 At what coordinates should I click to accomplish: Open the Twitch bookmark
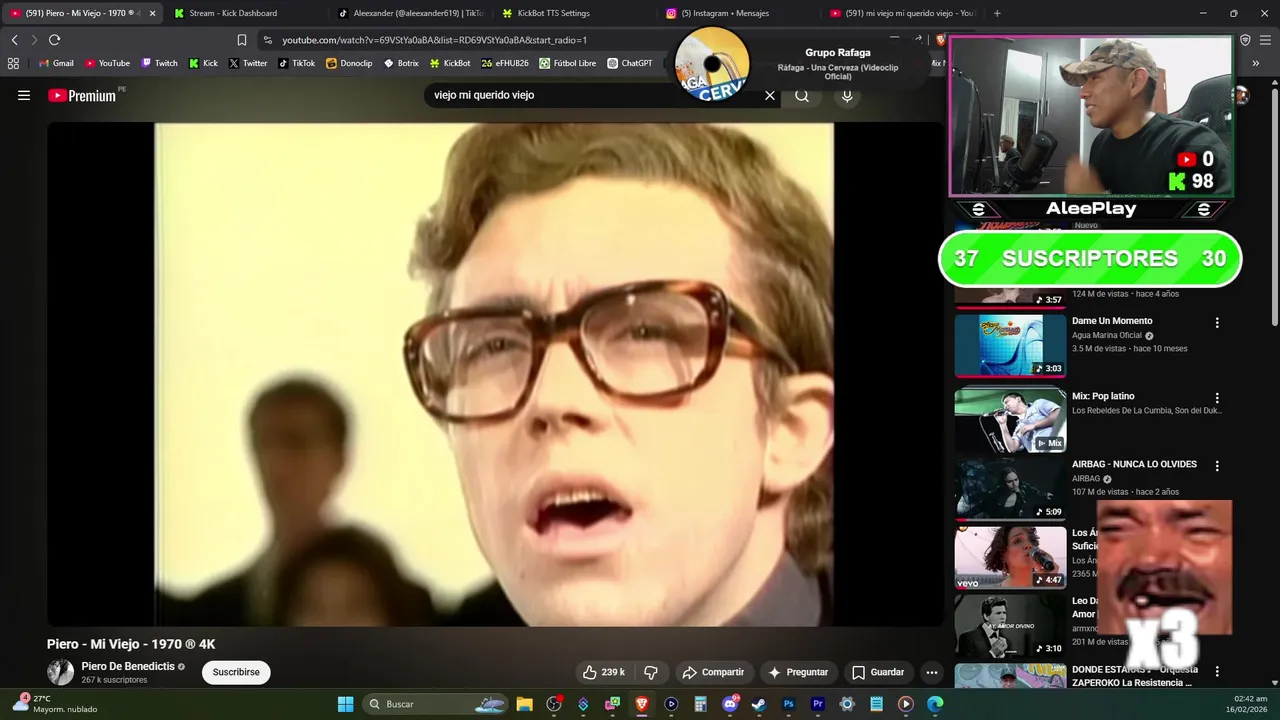(x=159, y=63)
